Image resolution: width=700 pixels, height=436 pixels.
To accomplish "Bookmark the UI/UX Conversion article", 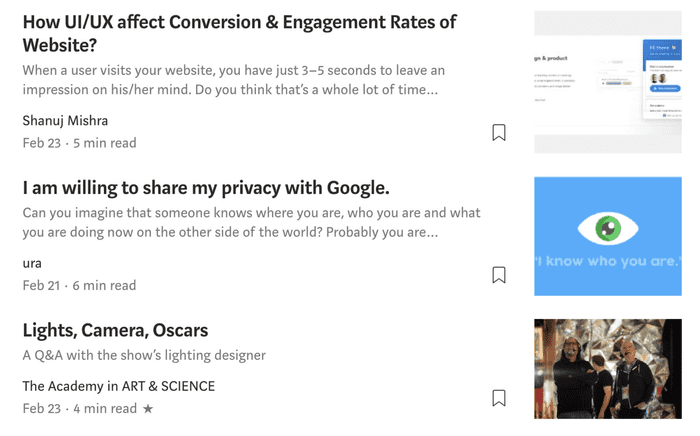I will 499,132.
